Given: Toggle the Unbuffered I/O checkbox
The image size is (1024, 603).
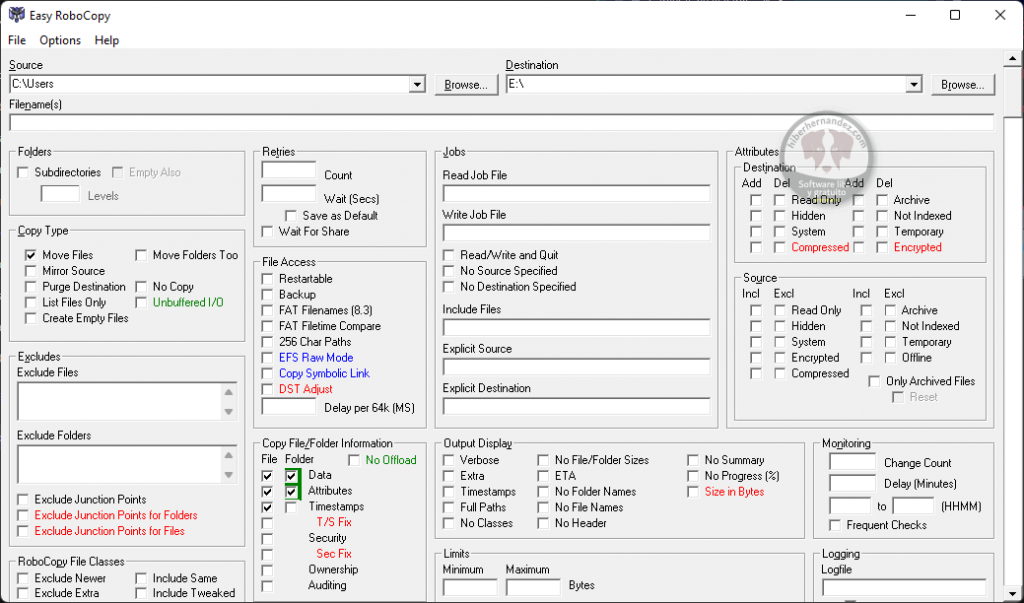Looking at the screenshot, I should coord(141,302).
